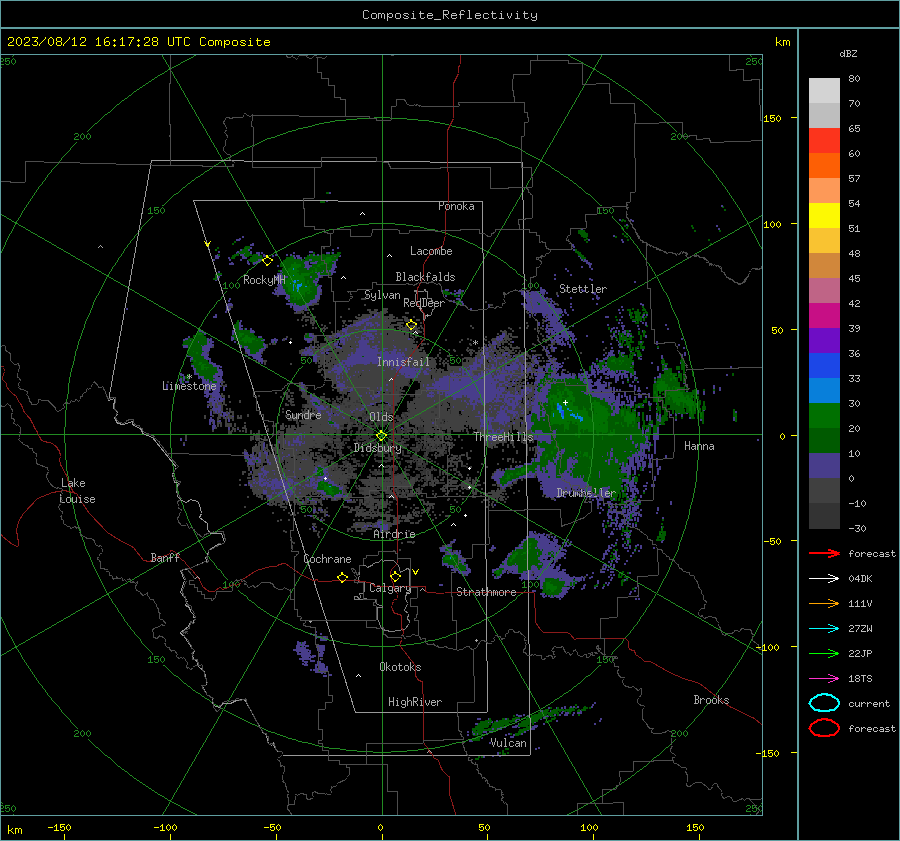Screen dimensions: 900x841
Task: Click the Stettler city label
Action: tap(583, 289)
